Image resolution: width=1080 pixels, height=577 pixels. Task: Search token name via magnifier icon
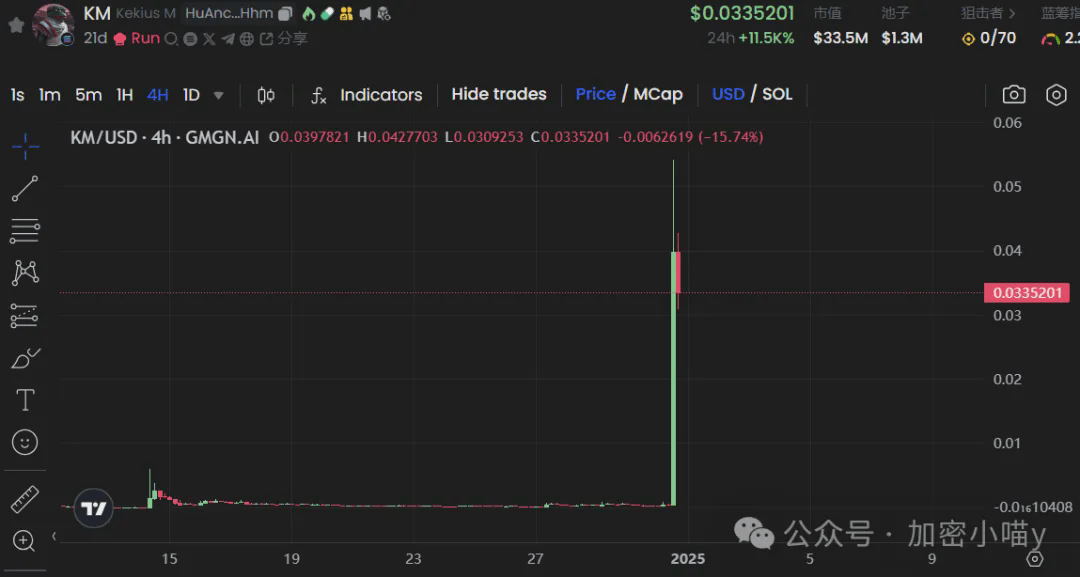[171, 39]
